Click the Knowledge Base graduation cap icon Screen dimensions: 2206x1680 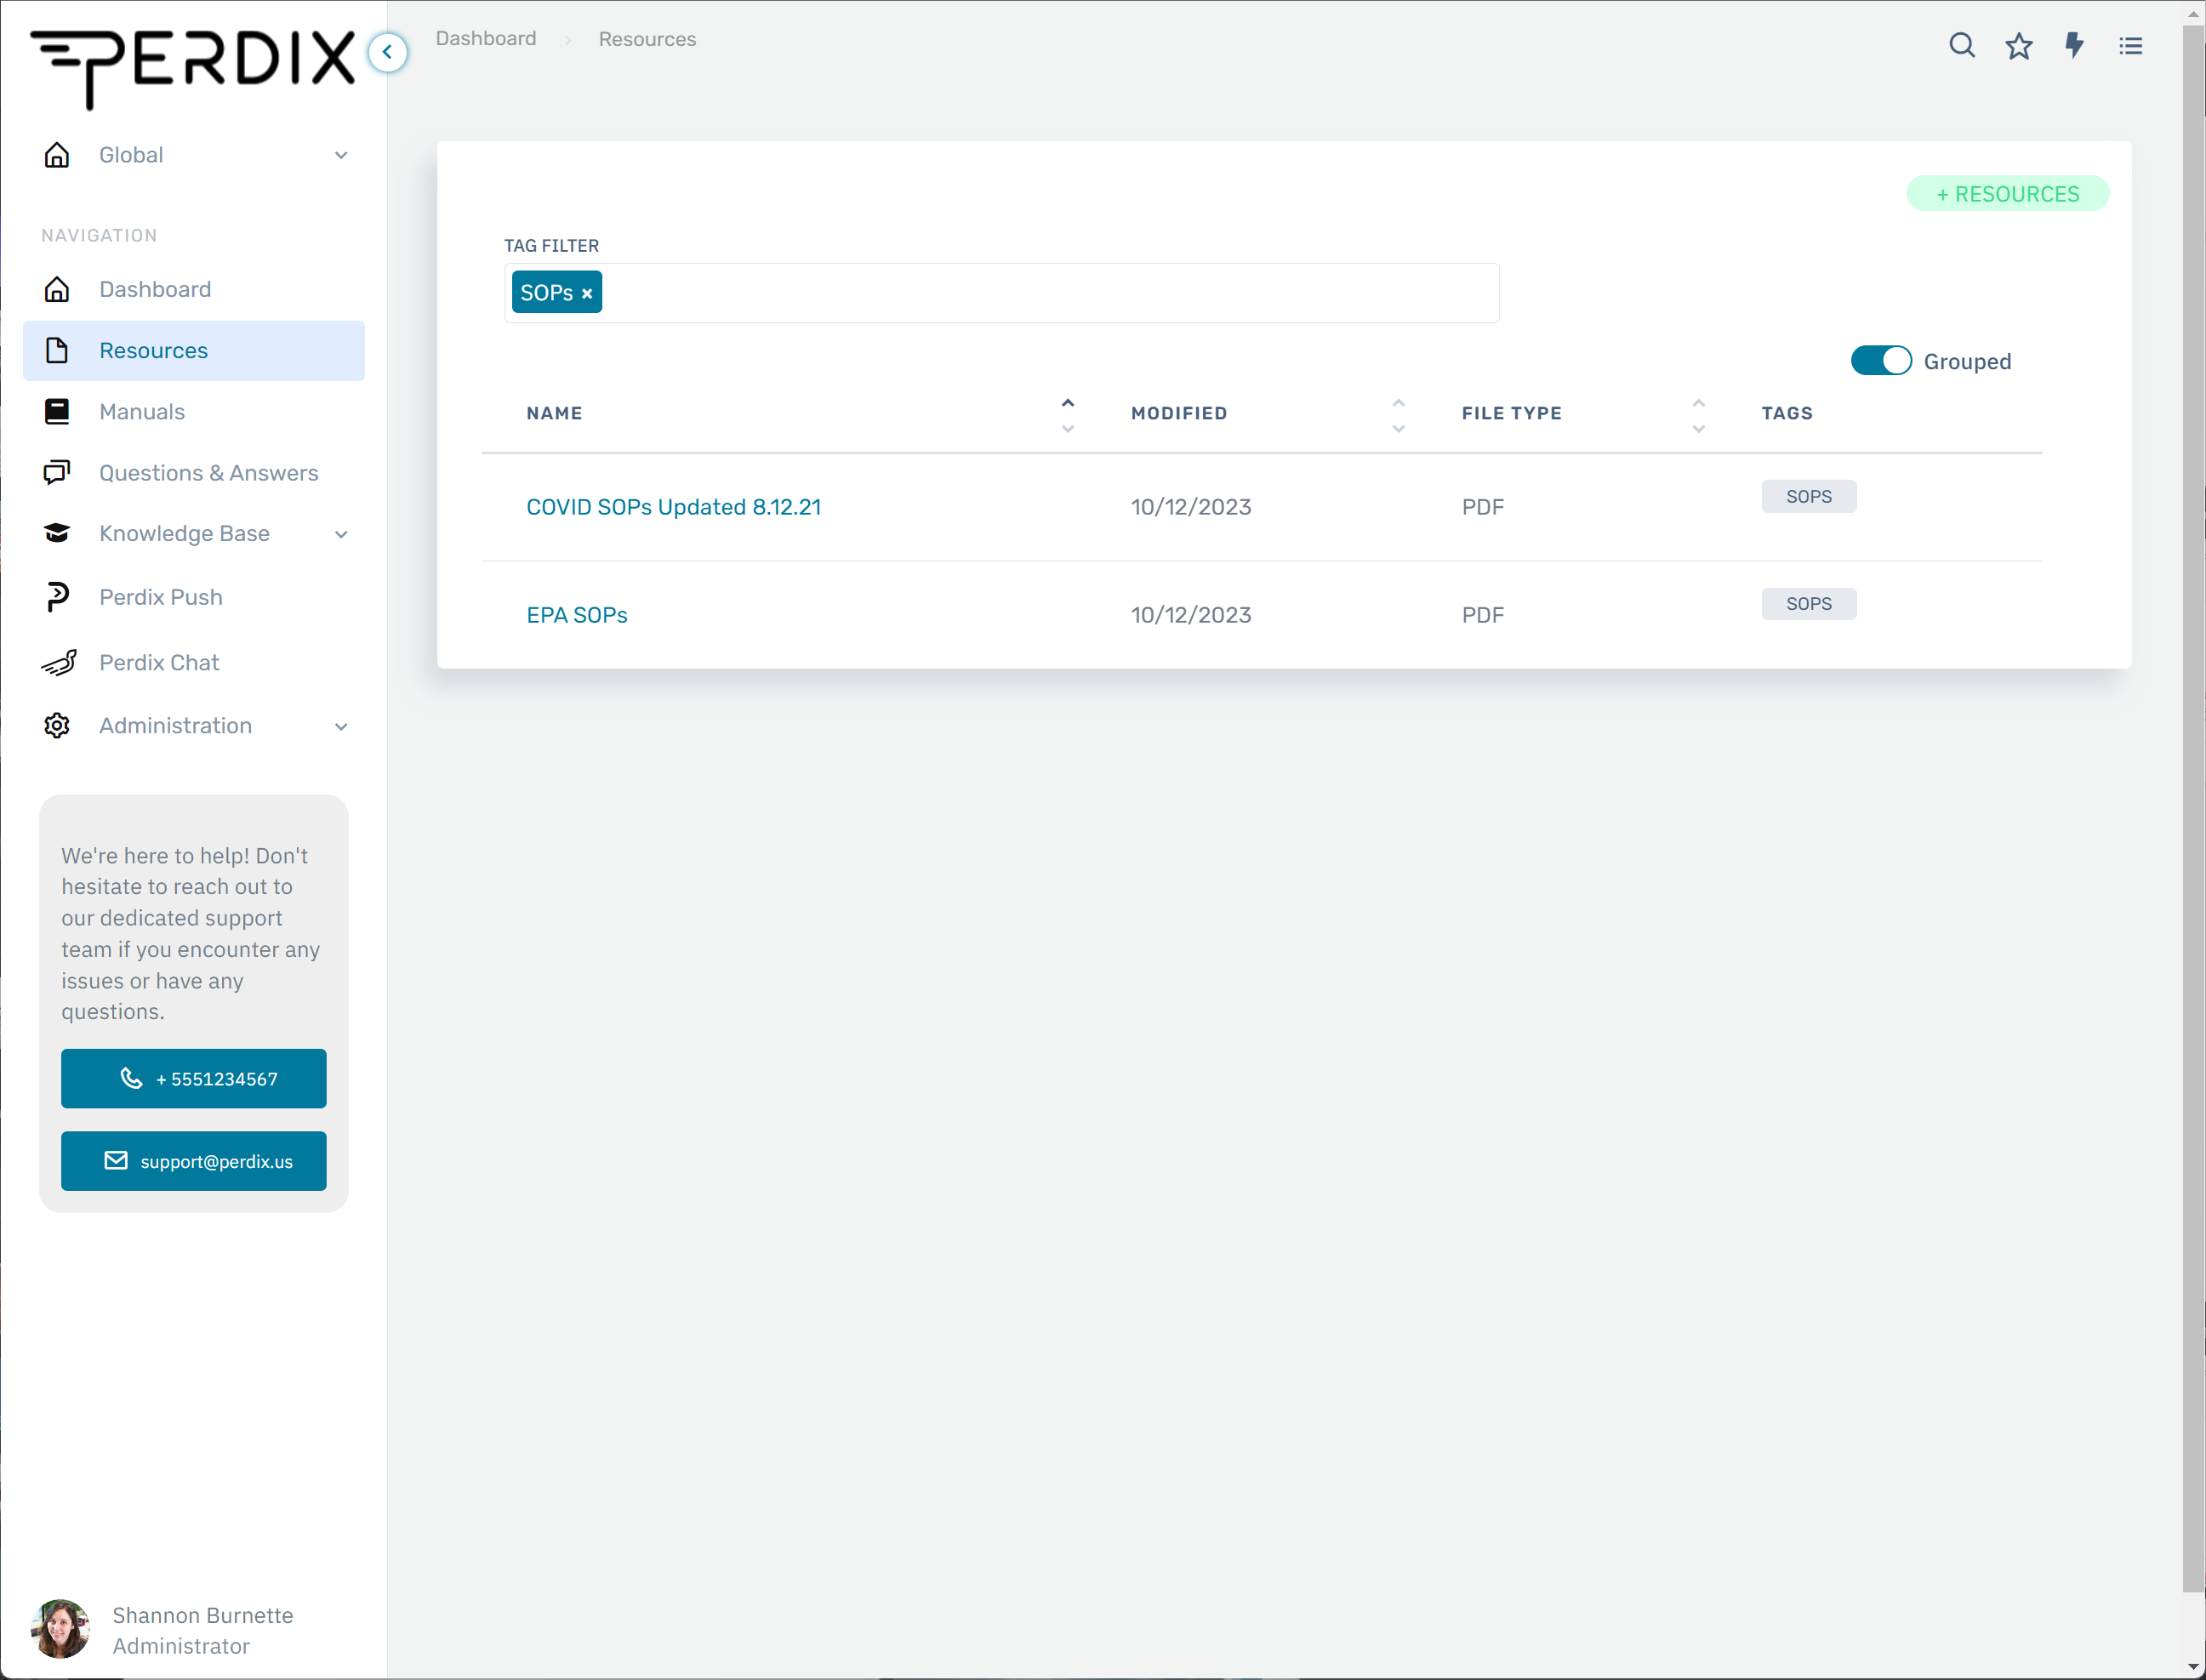pos(57,533)
